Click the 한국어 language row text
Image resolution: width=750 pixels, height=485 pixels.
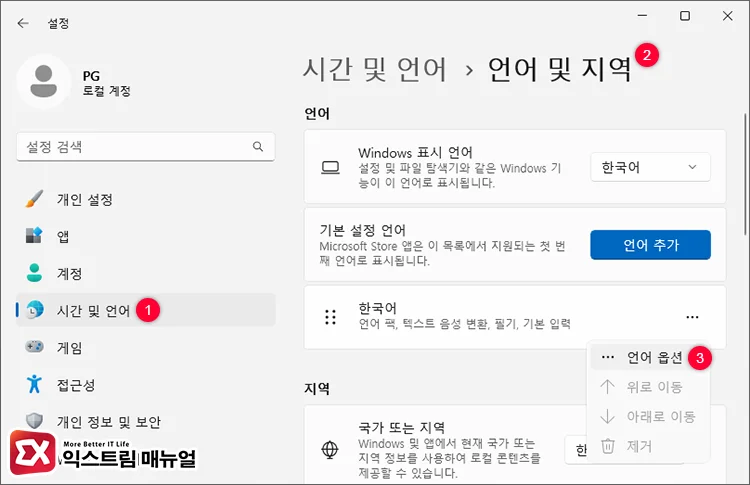tap(378, 308)
